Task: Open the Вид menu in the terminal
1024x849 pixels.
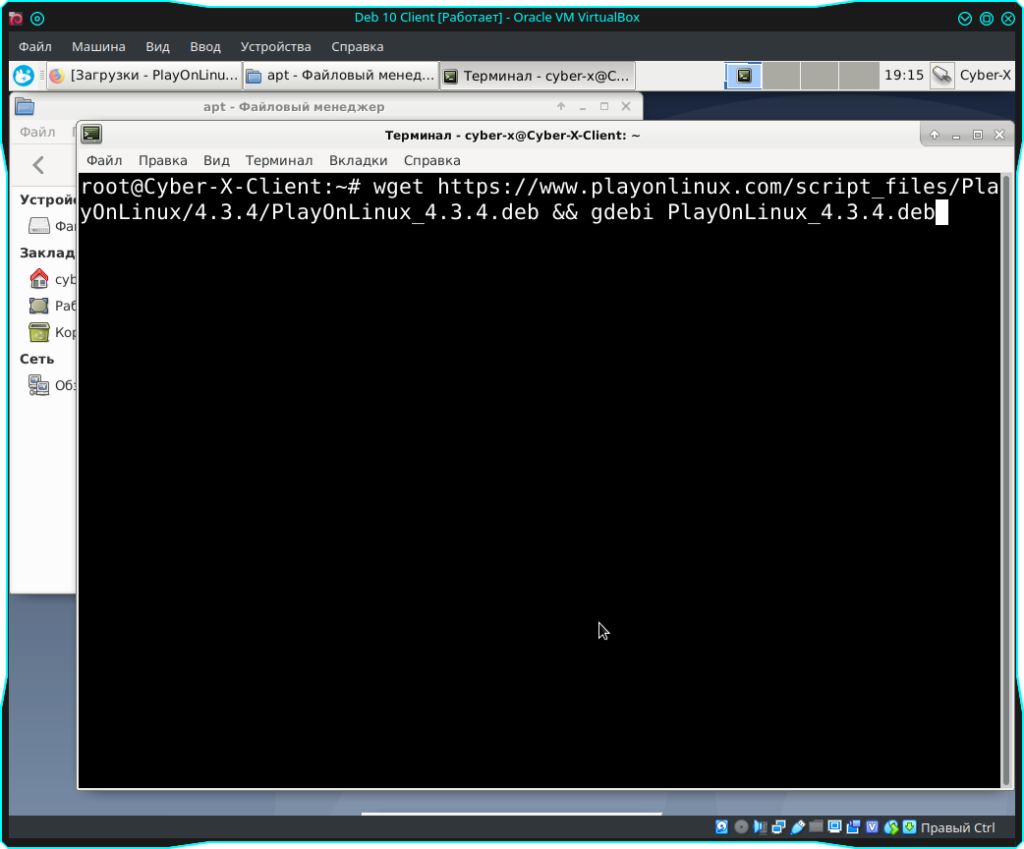Action: point(216,161)
